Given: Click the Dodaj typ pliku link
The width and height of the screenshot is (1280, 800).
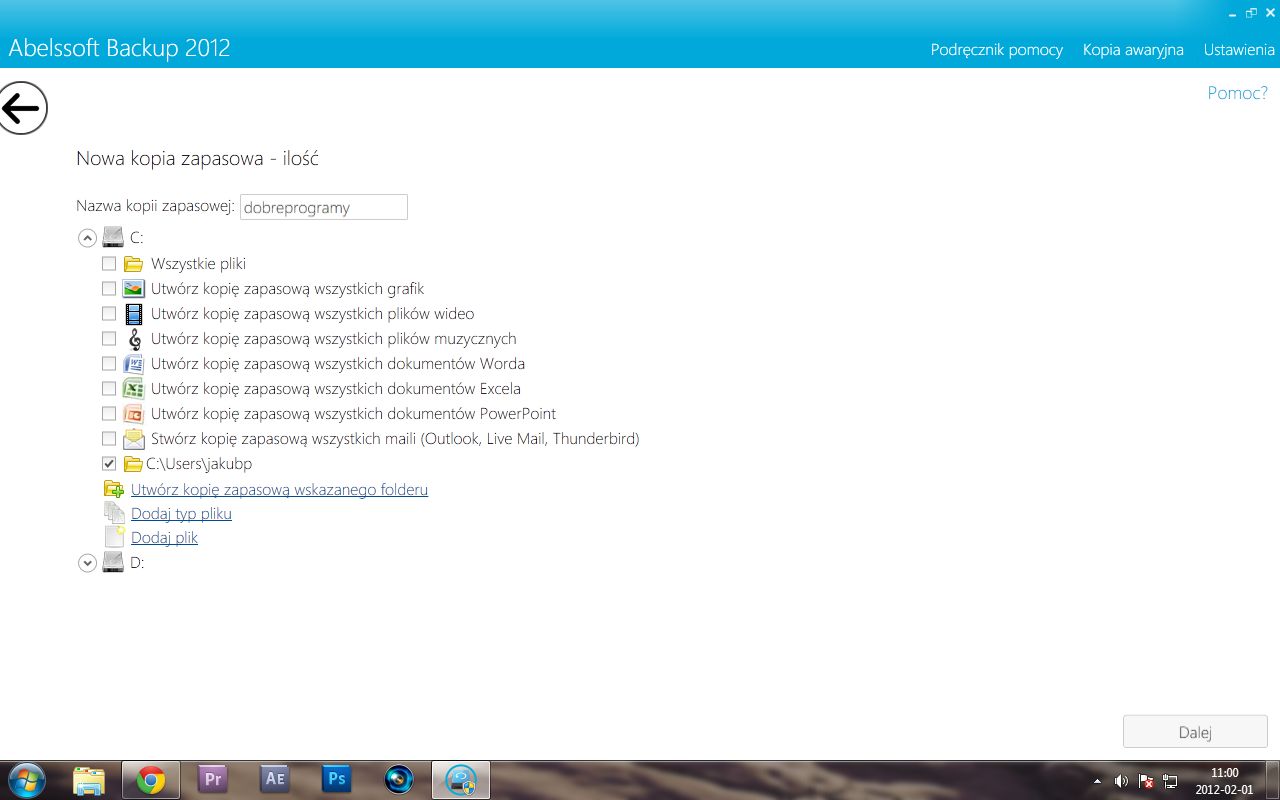Looking at the screenshot, I should coord(181,513).
